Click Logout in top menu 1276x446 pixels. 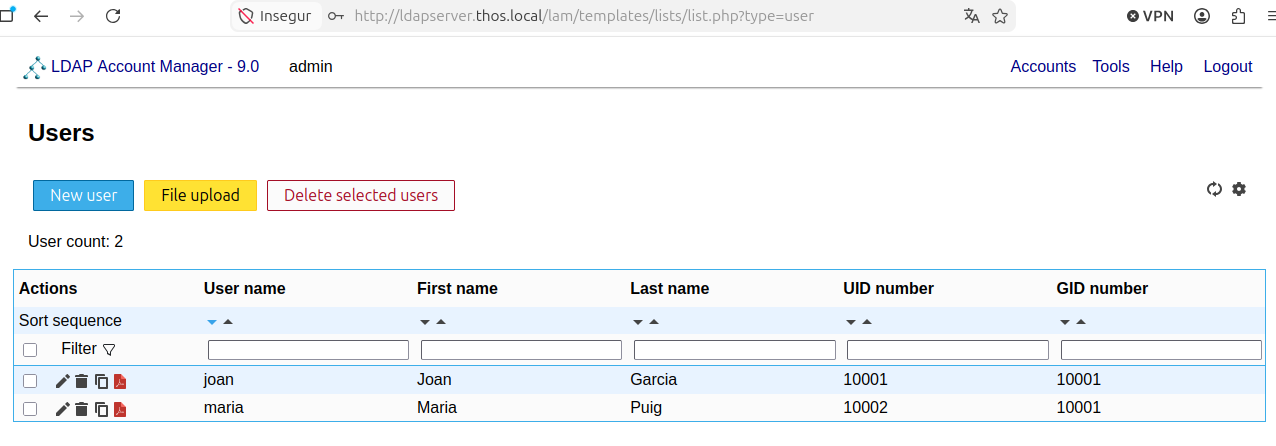tap(1228, 67)
